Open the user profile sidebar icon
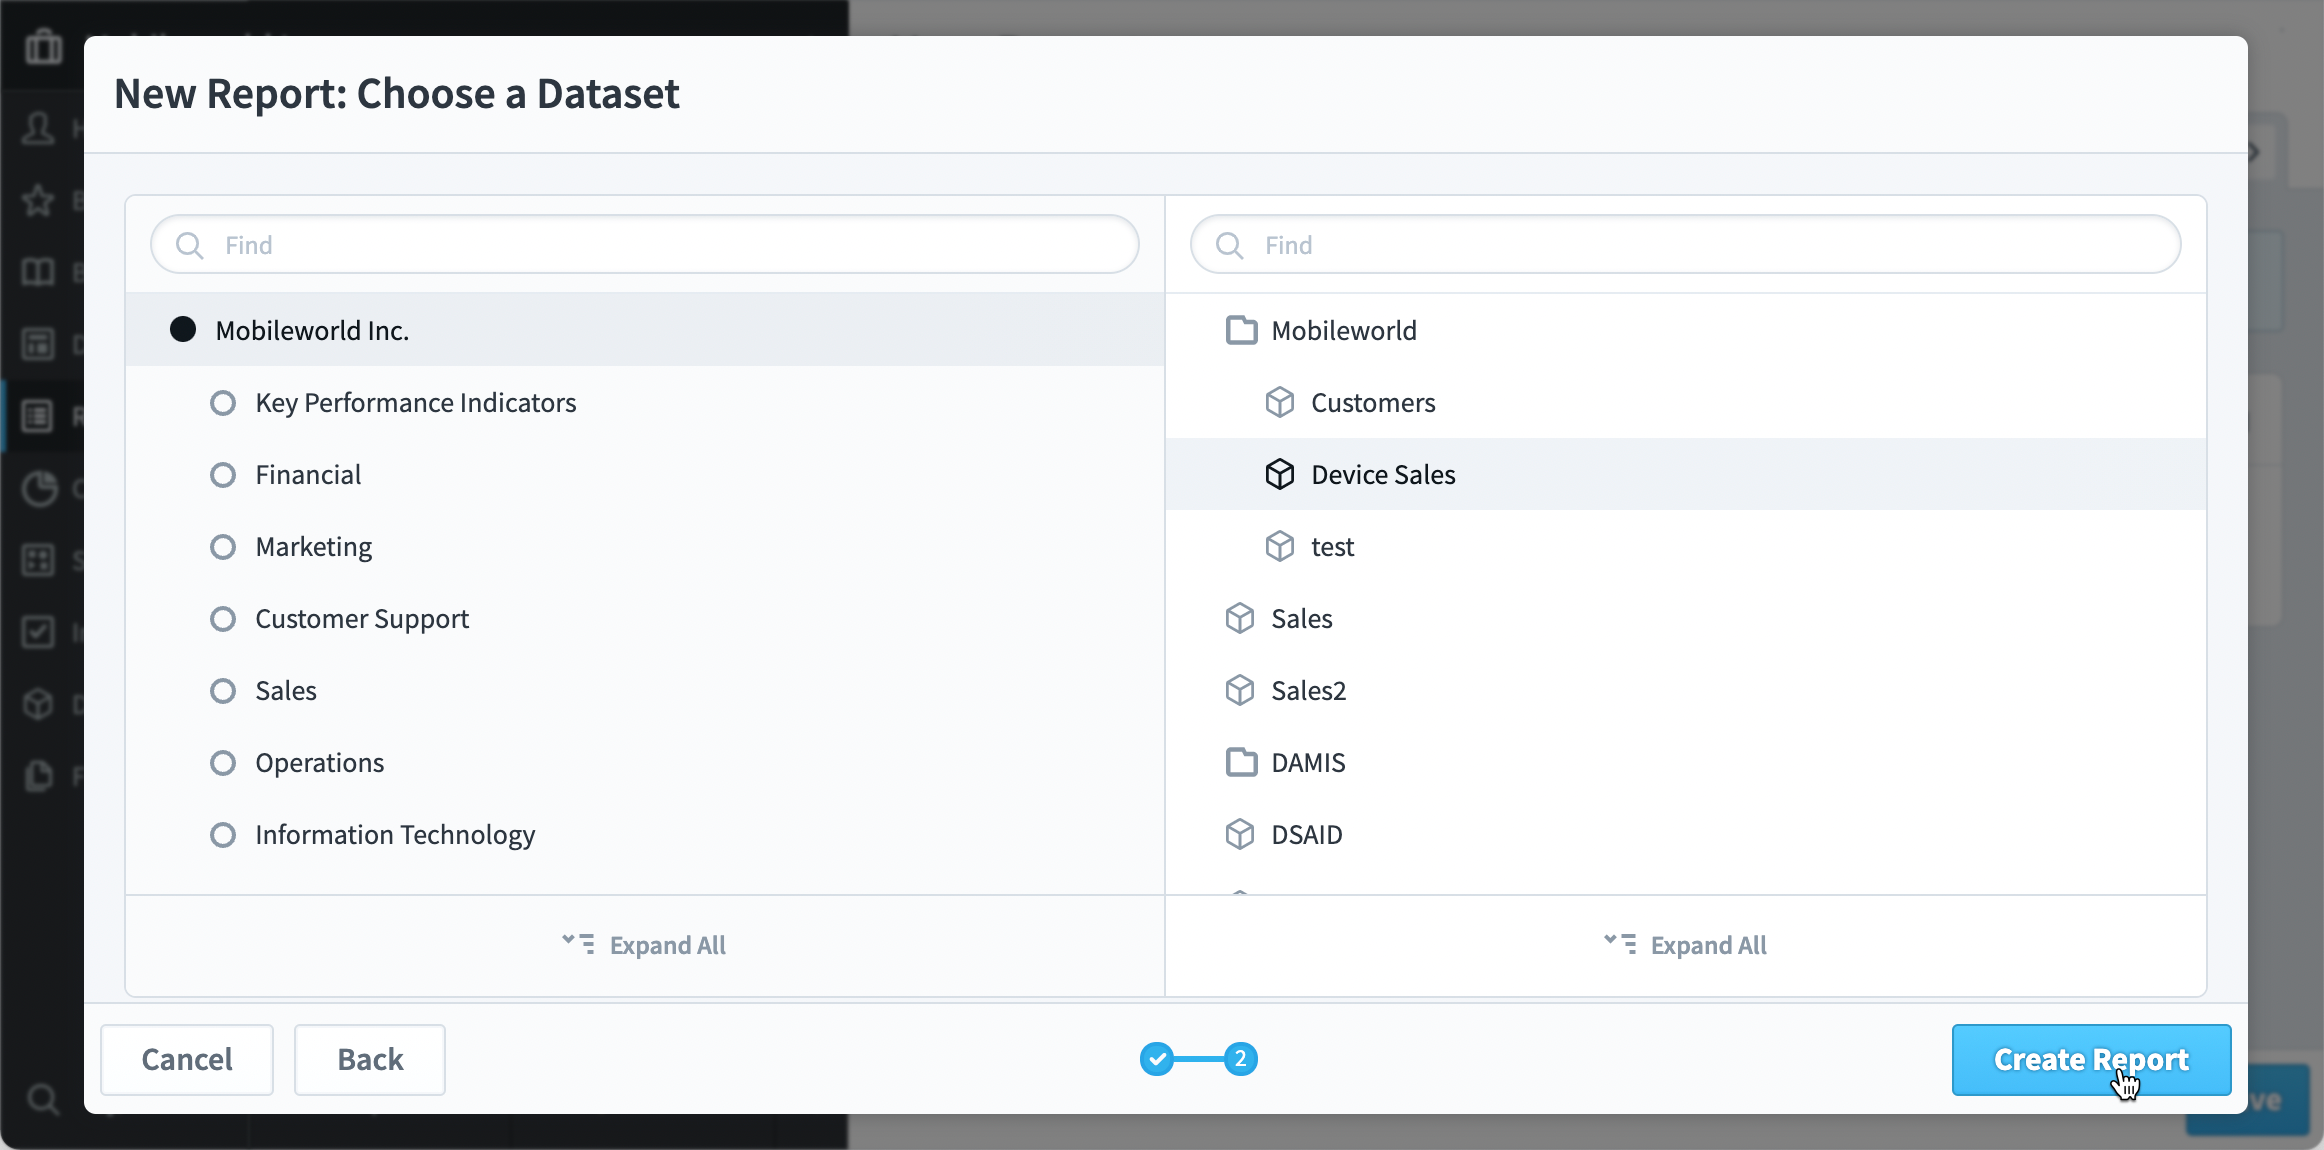The height and width of the screenshot is (1150, 2324). pyautogui.click(x=39, y=128)
